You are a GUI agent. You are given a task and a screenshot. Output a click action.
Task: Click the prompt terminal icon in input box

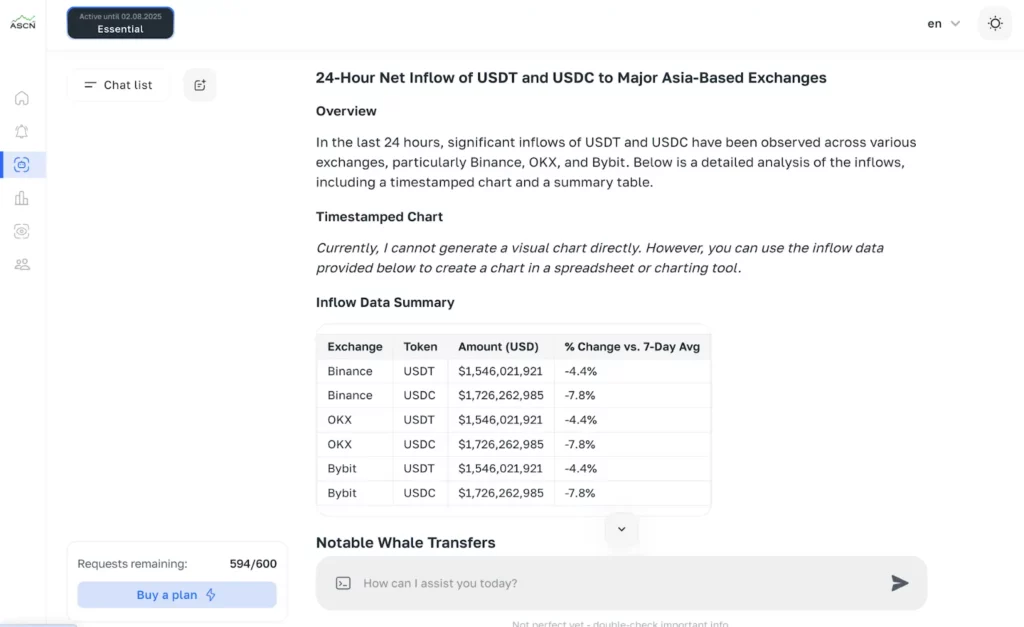tap(343, 583)
